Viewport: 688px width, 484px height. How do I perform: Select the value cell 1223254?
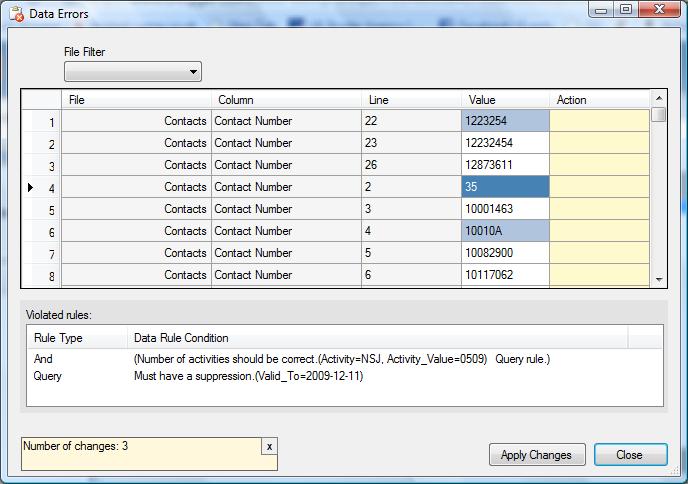tap(505, 121)
